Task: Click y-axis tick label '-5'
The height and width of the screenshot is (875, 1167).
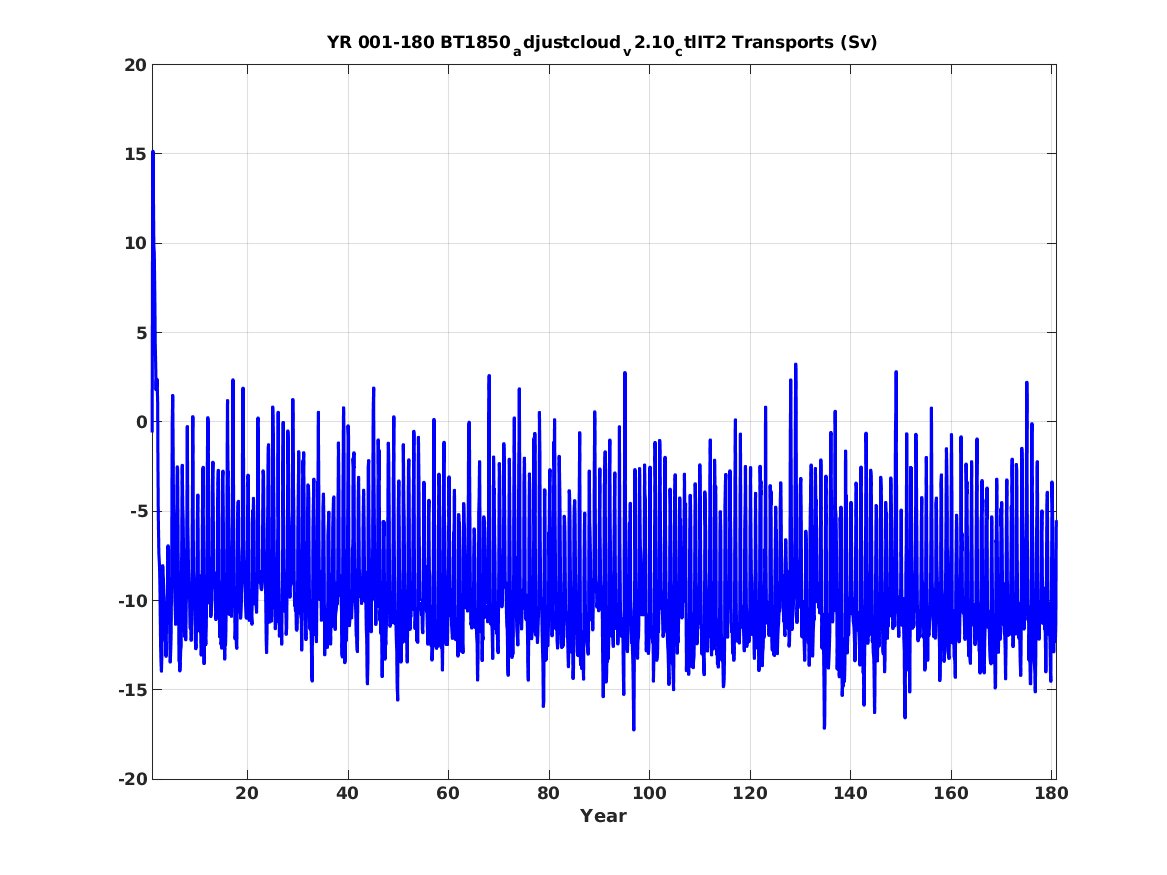Action: coord(138,512)
